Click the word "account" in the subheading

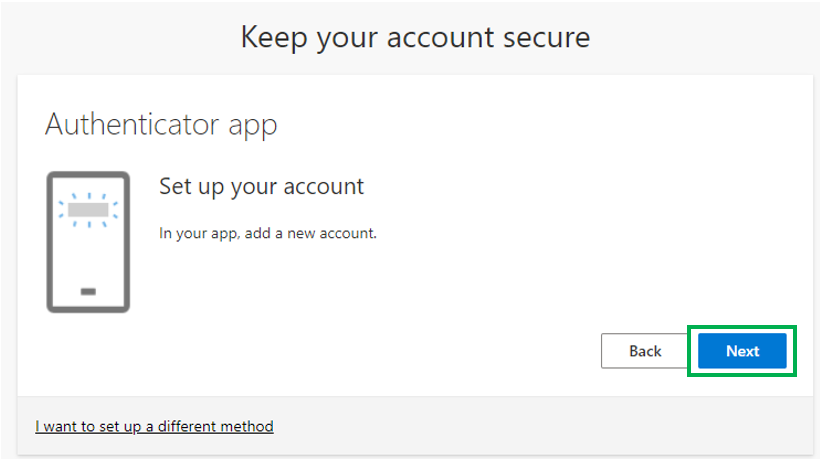[x=324, y=187]
